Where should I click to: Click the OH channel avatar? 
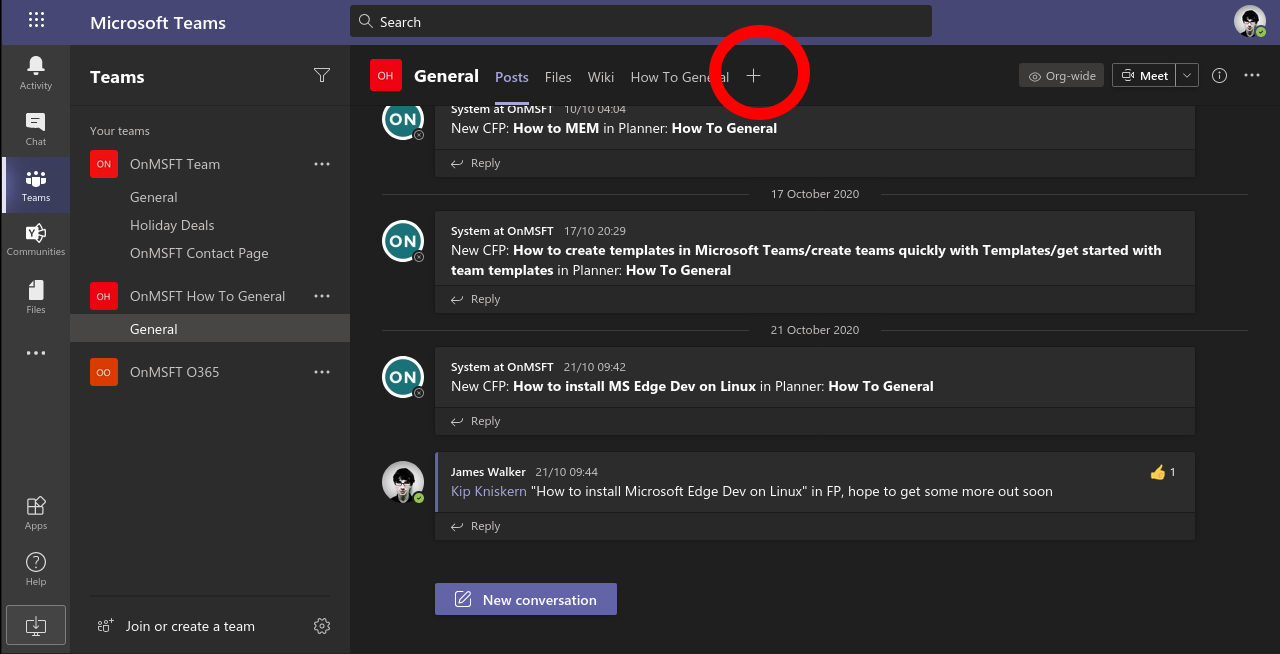(x=385, y=75)
